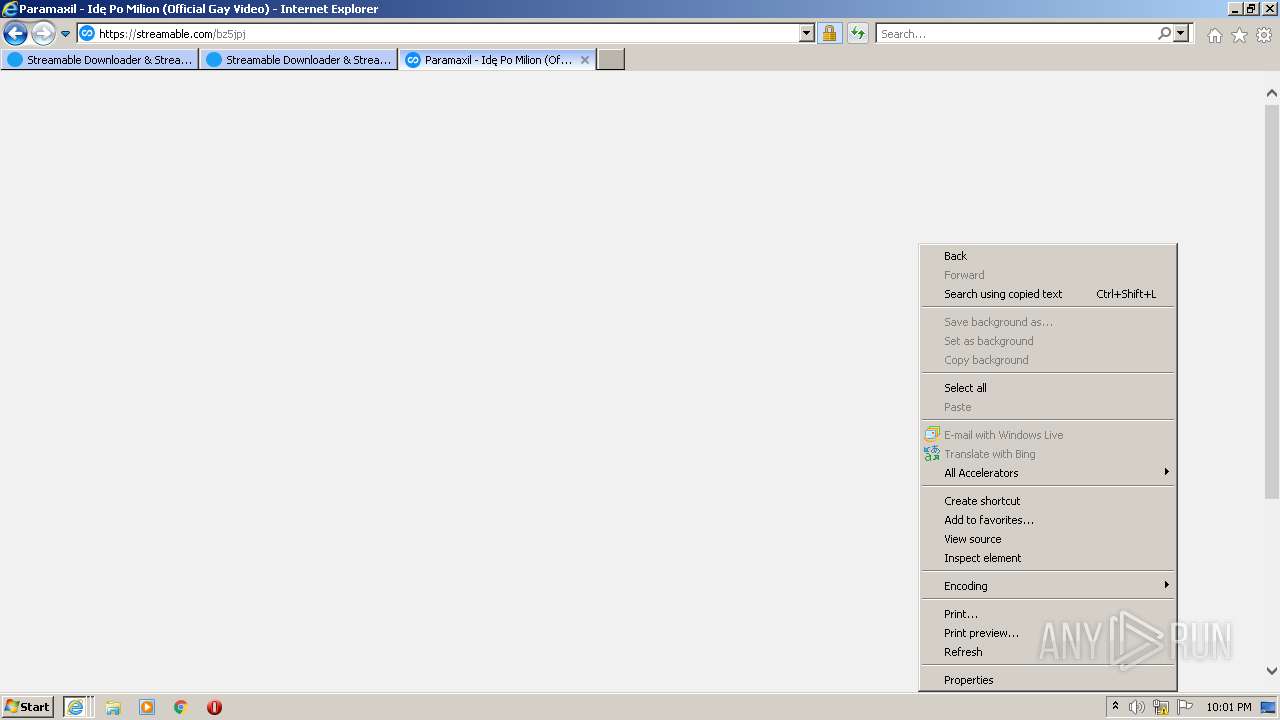
Task: Click the red antivirus taskbar icon
Action: (x=214, y=707)
